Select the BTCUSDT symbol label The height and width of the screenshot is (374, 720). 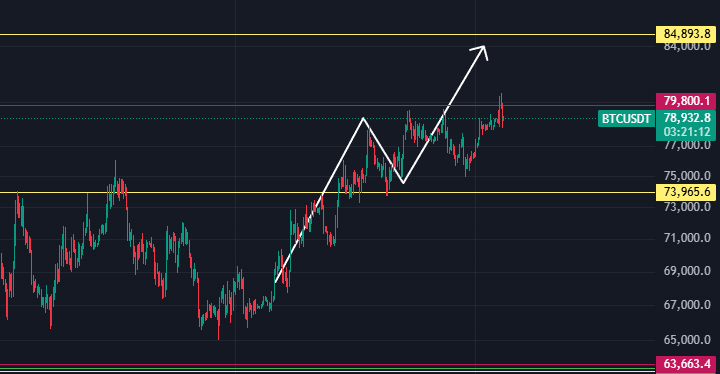point(626,119)
